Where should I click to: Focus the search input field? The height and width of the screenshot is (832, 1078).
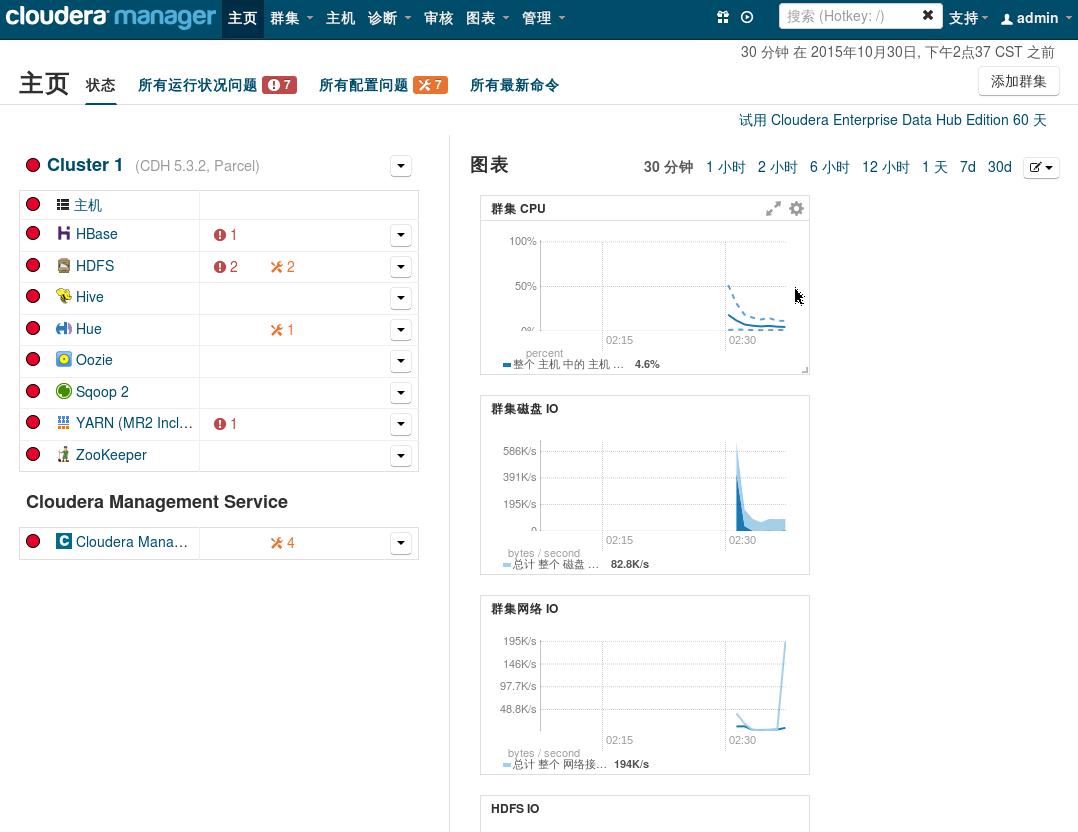click(x=848, y=16)
